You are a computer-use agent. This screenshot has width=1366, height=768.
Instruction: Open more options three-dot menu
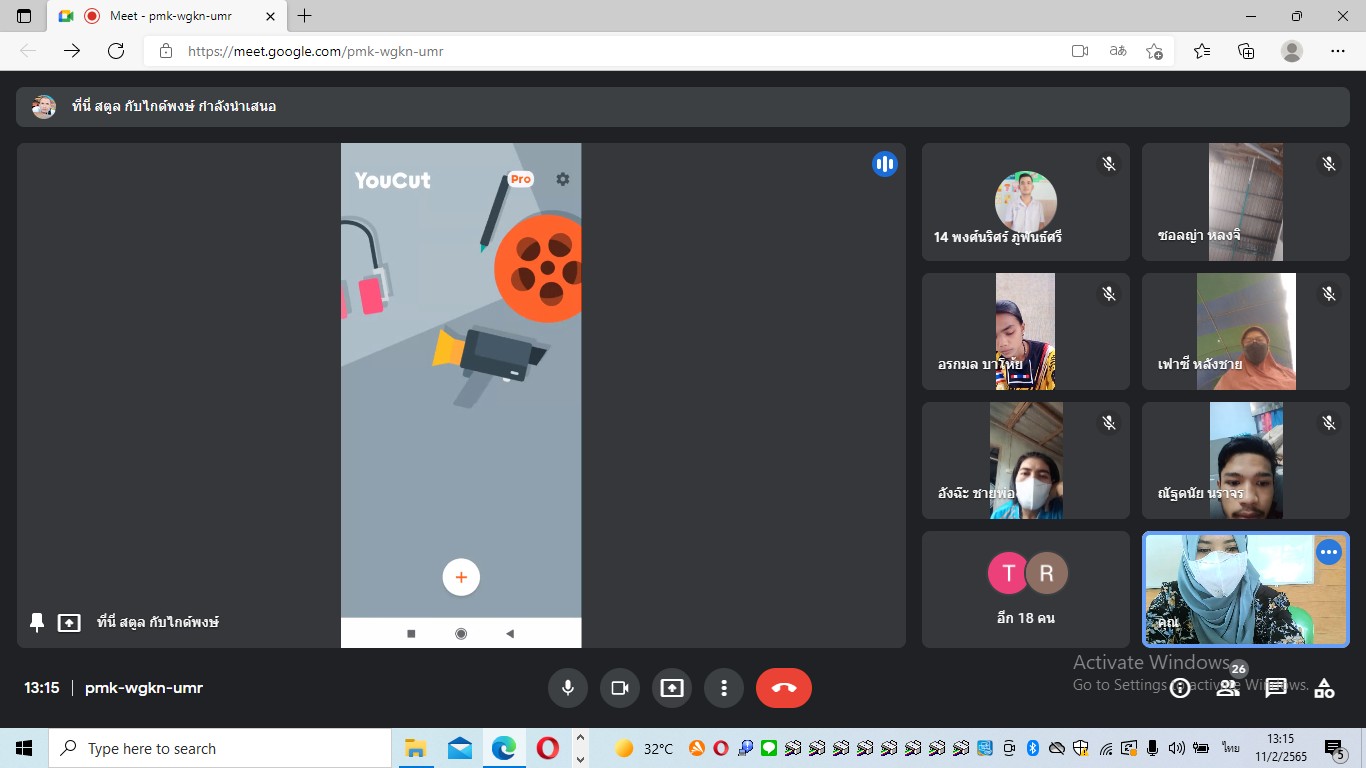723,688
